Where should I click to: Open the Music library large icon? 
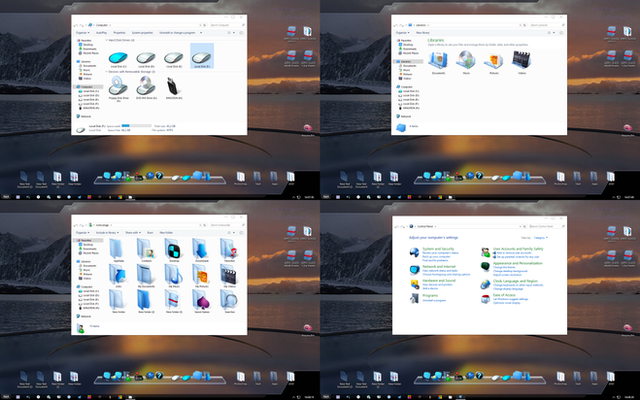click(x=466, y=60)
